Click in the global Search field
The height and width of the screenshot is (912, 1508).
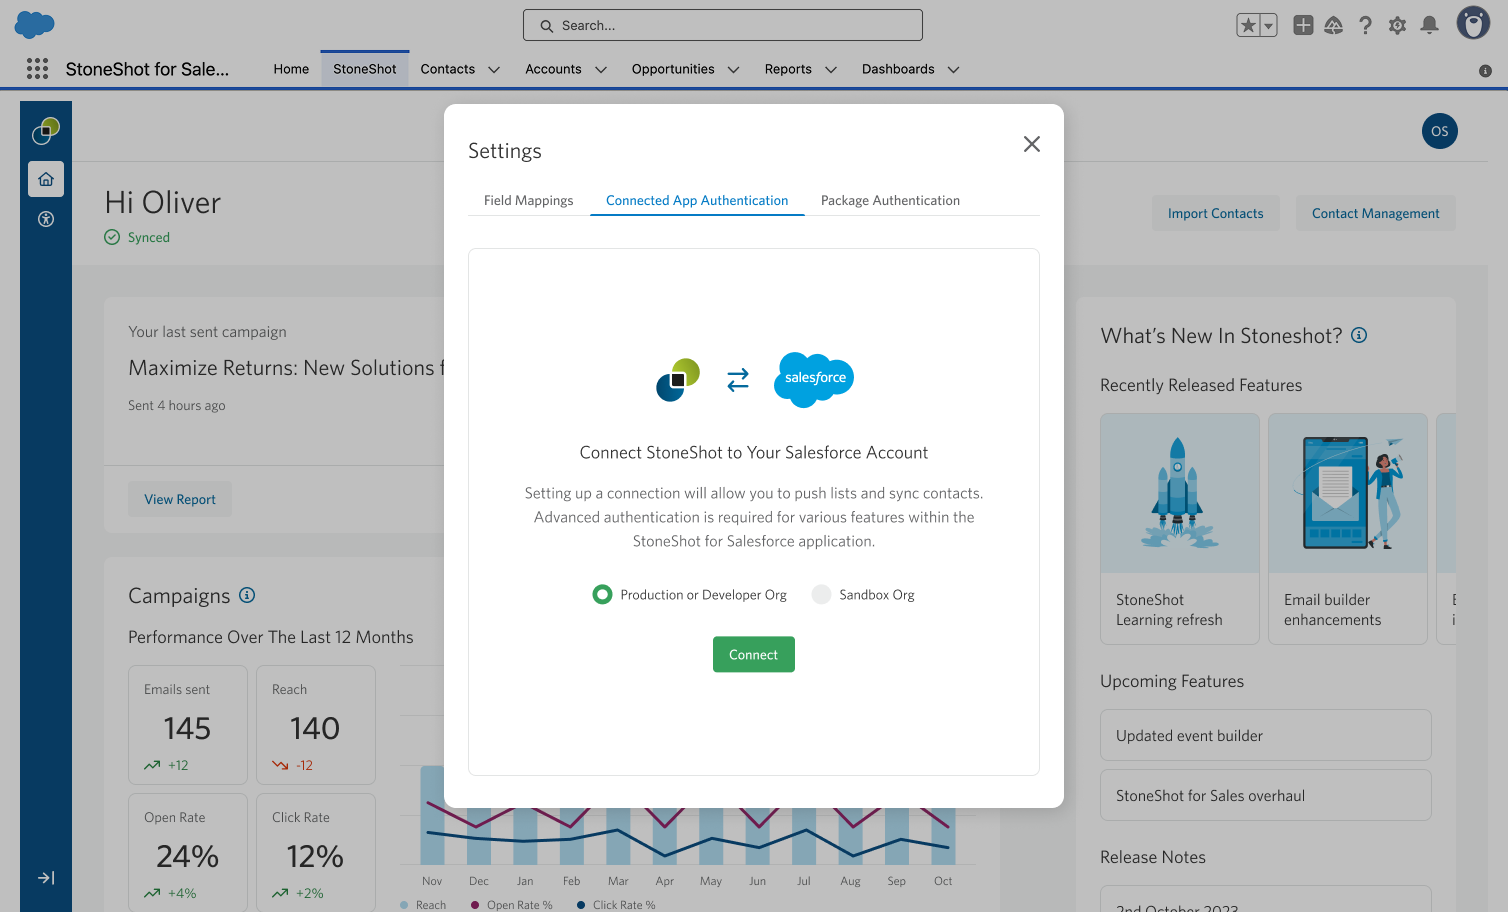[723, 25]
